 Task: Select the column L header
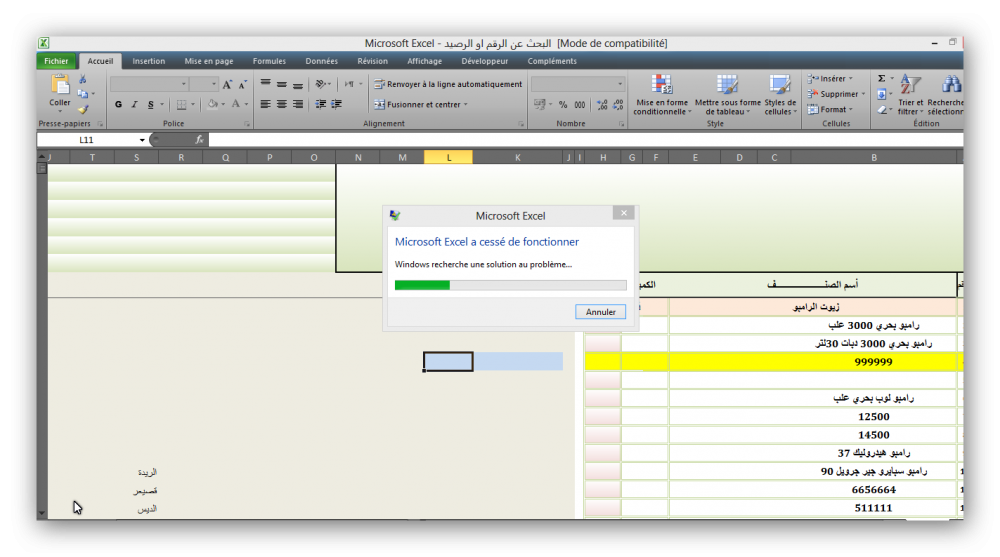(x=448, y=158)
